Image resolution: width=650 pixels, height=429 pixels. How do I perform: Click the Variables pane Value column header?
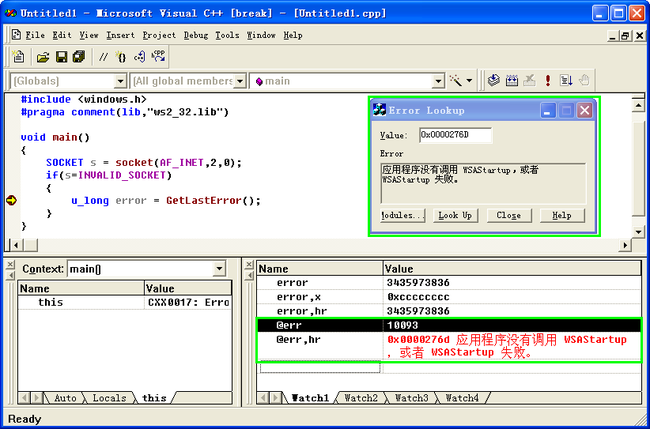tap(188, 288)
